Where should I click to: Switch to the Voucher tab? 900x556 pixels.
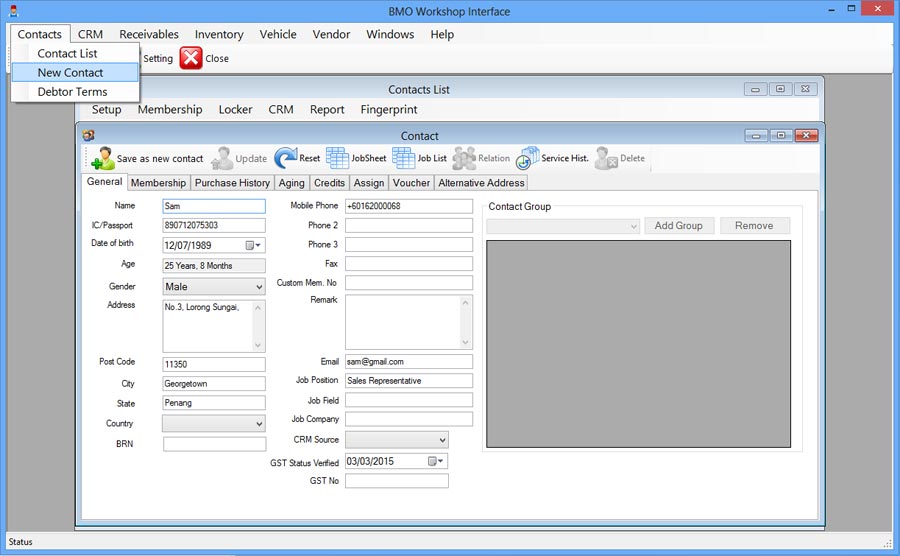(x=411, y=182)
